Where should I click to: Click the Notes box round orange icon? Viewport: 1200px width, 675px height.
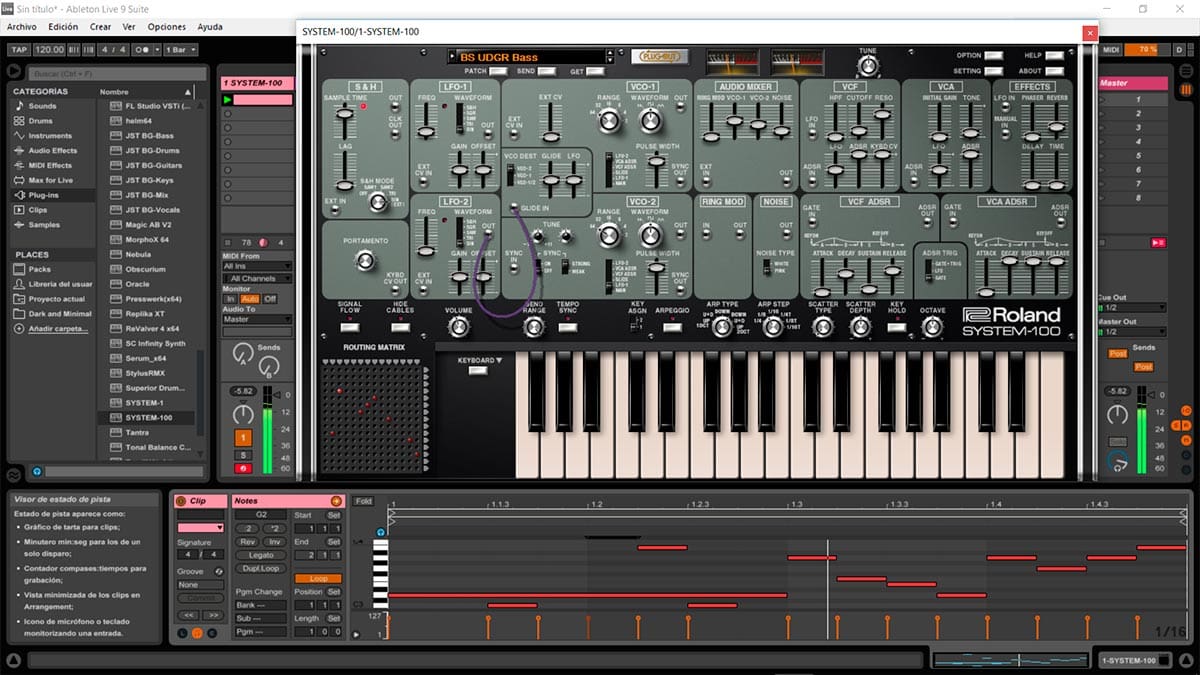point(336,501)
